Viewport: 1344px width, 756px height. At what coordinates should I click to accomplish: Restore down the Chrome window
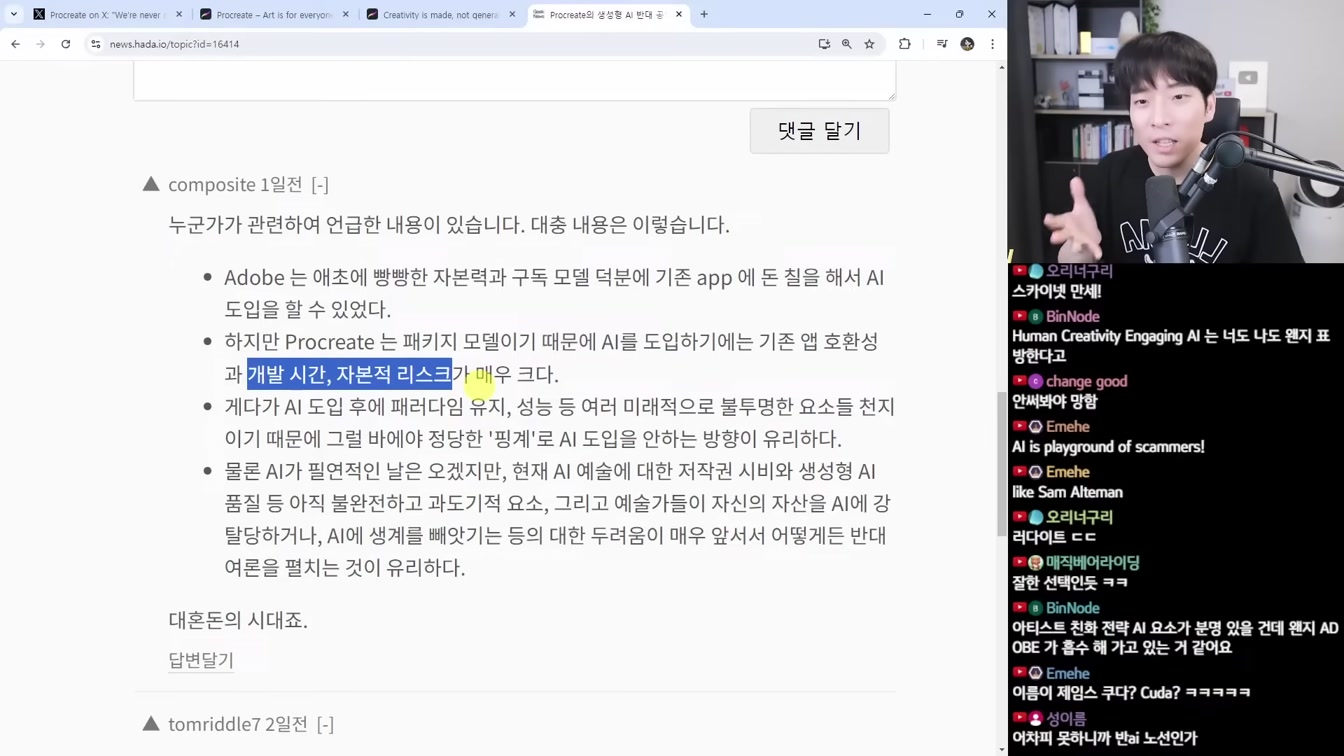click(959, 14)
